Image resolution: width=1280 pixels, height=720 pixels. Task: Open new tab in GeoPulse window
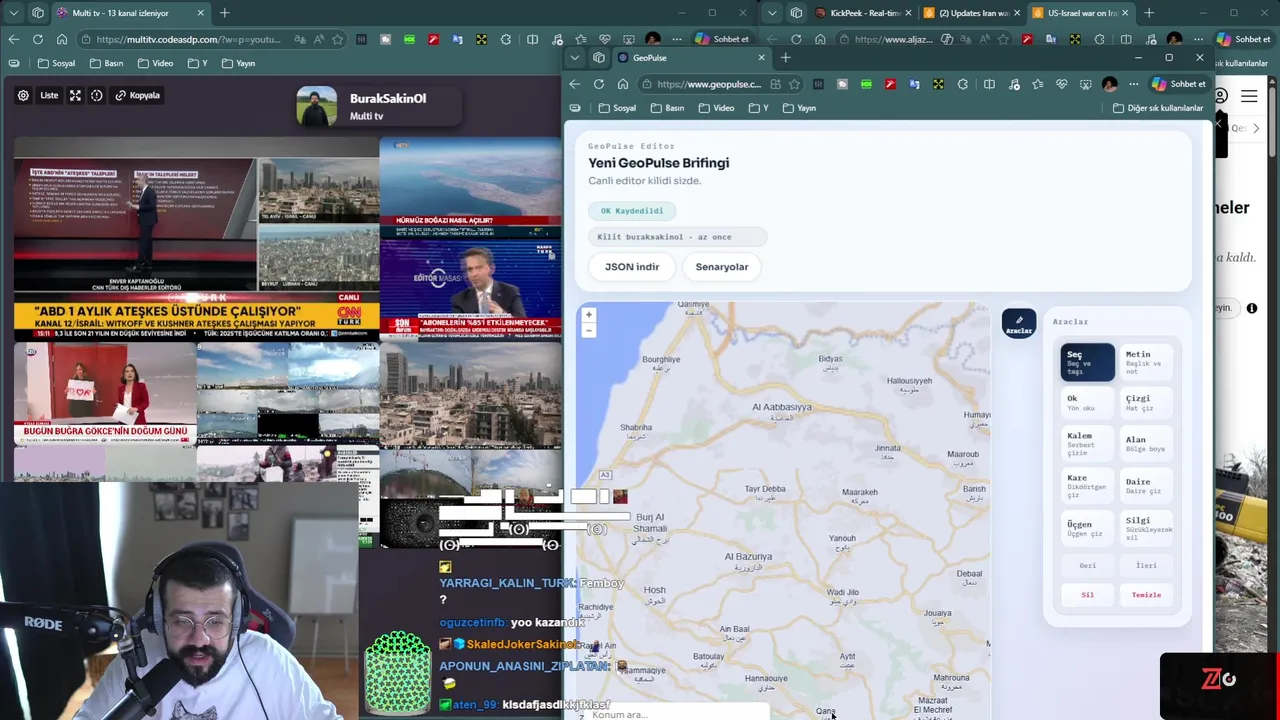click(x=785, y=58)
